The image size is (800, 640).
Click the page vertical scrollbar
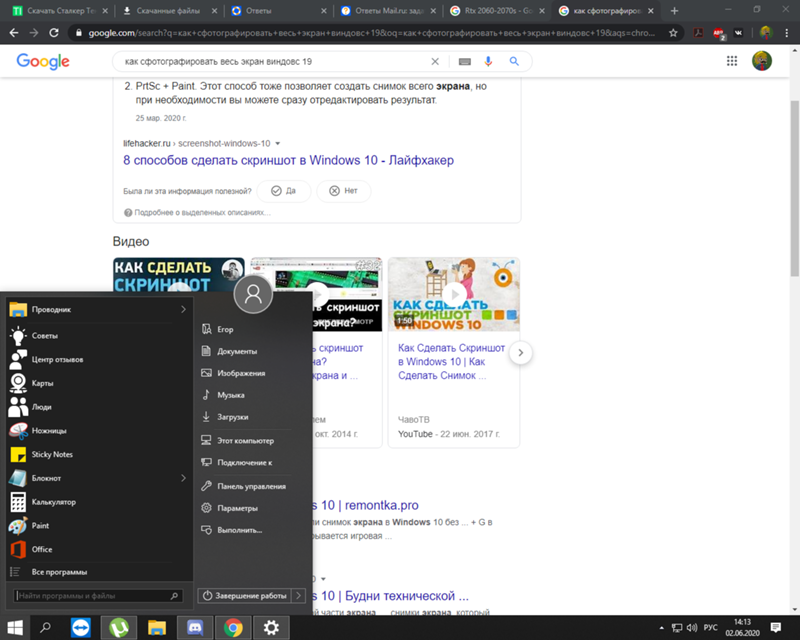point(794,189)
